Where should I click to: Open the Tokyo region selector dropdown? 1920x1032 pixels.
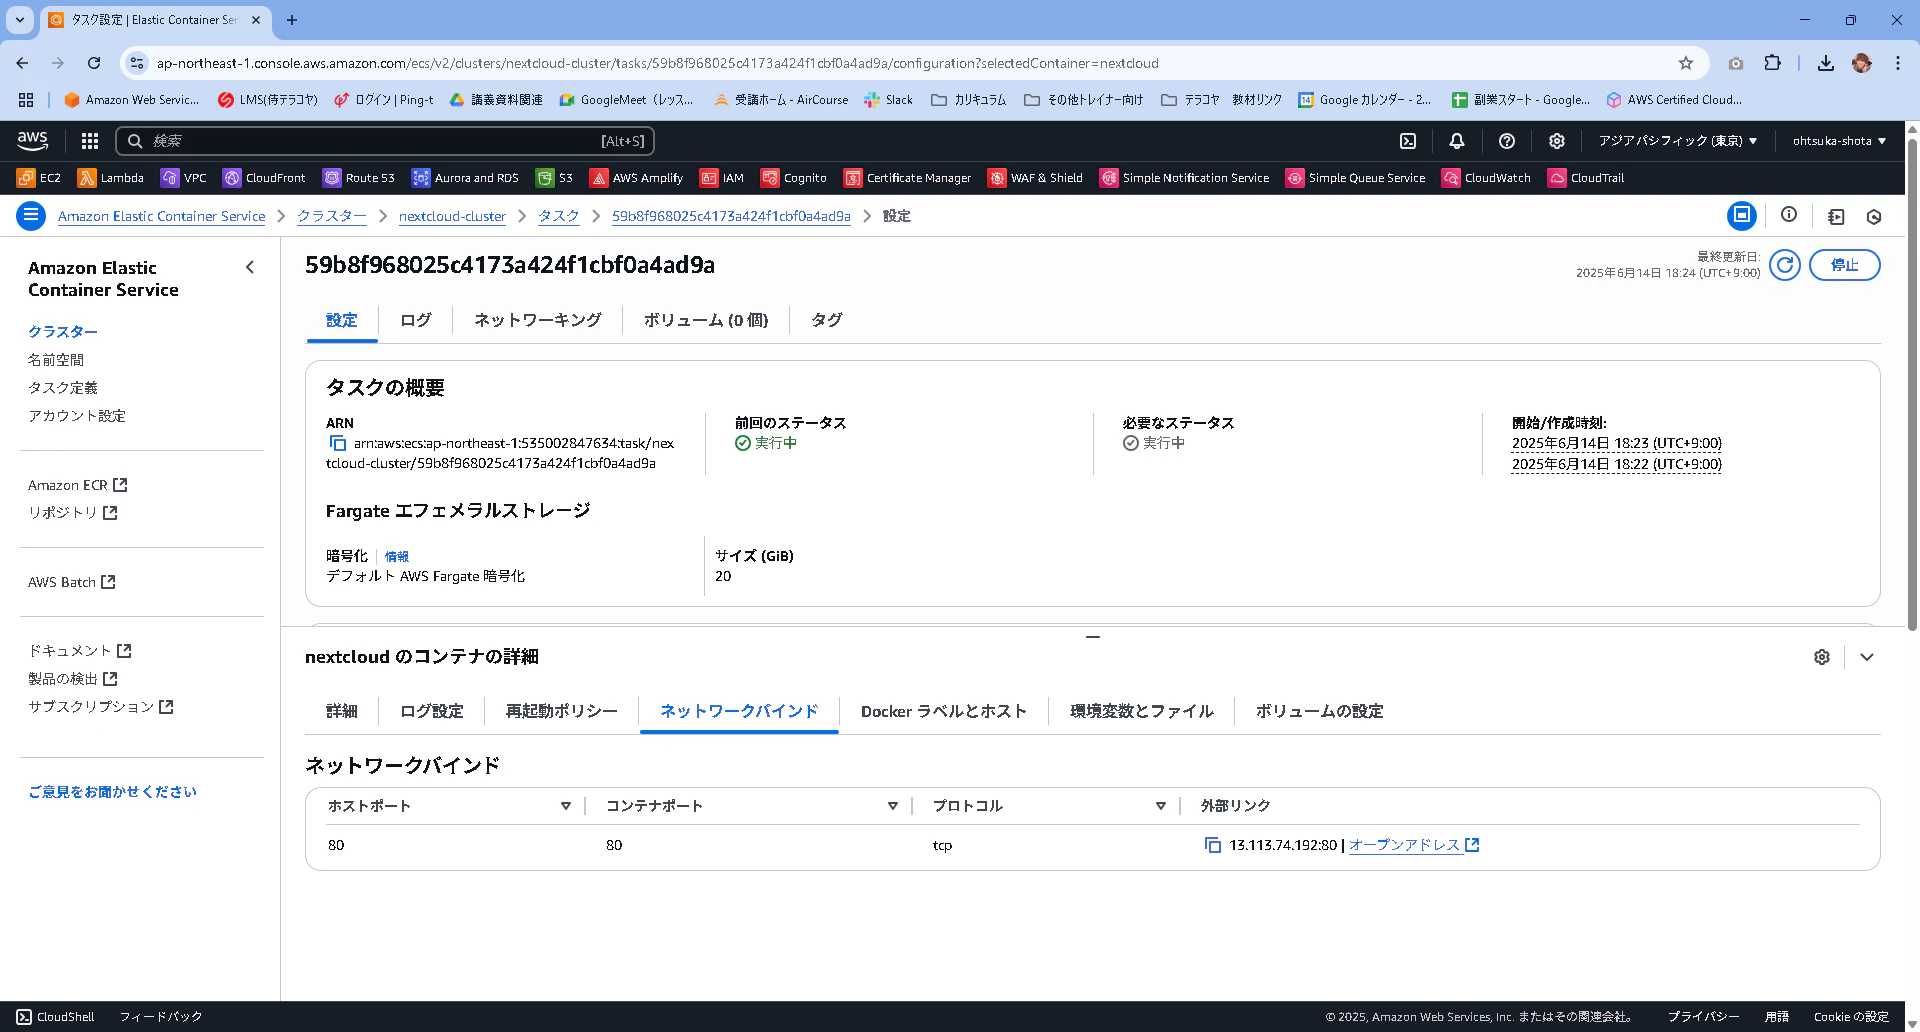coord(1678,141)
